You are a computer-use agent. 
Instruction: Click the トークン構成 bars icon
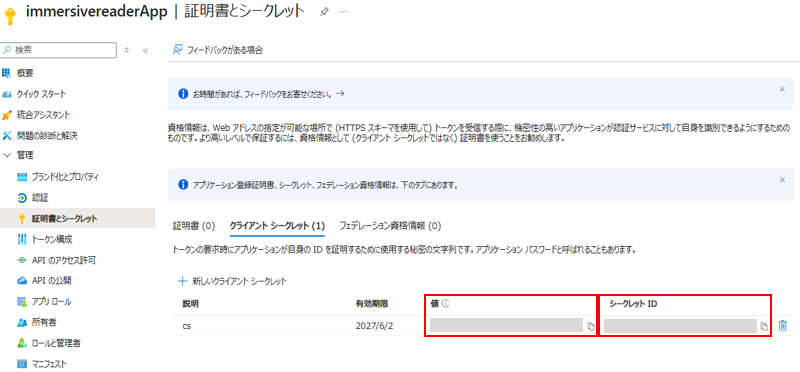click(x=21, y=239)
